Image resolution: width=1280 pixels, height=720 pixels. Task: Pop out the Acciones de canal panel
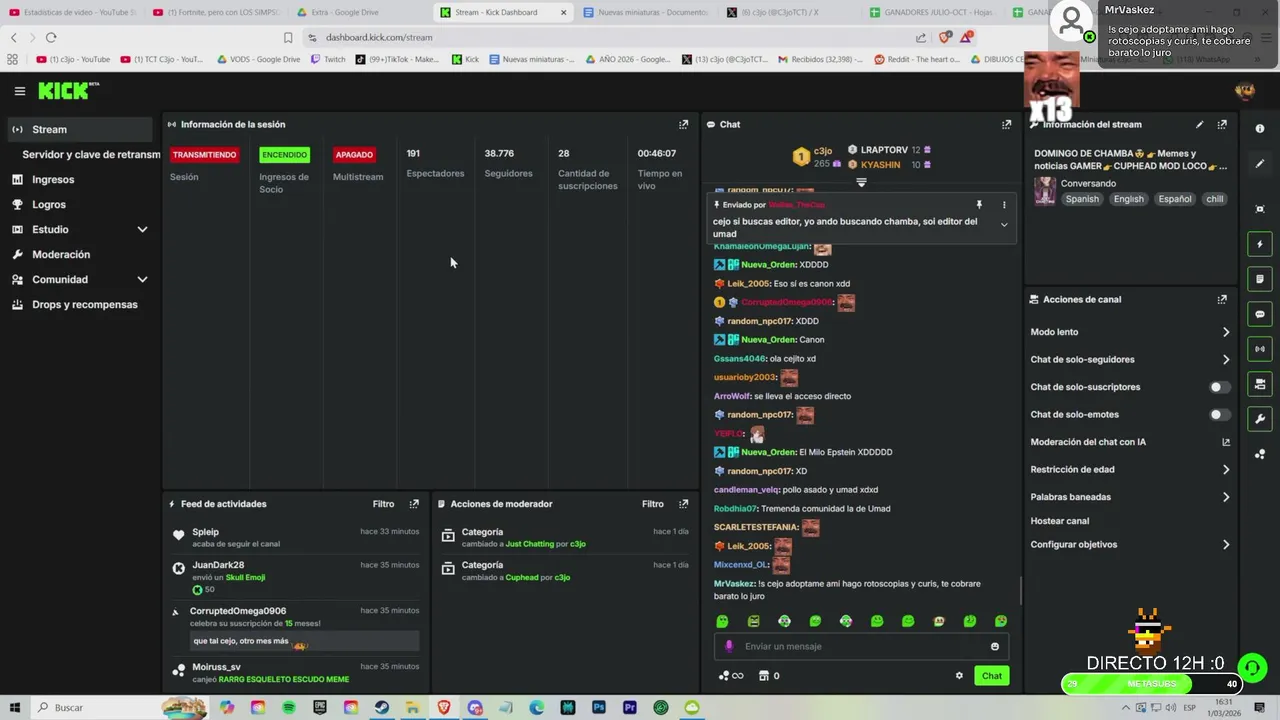1222,300
